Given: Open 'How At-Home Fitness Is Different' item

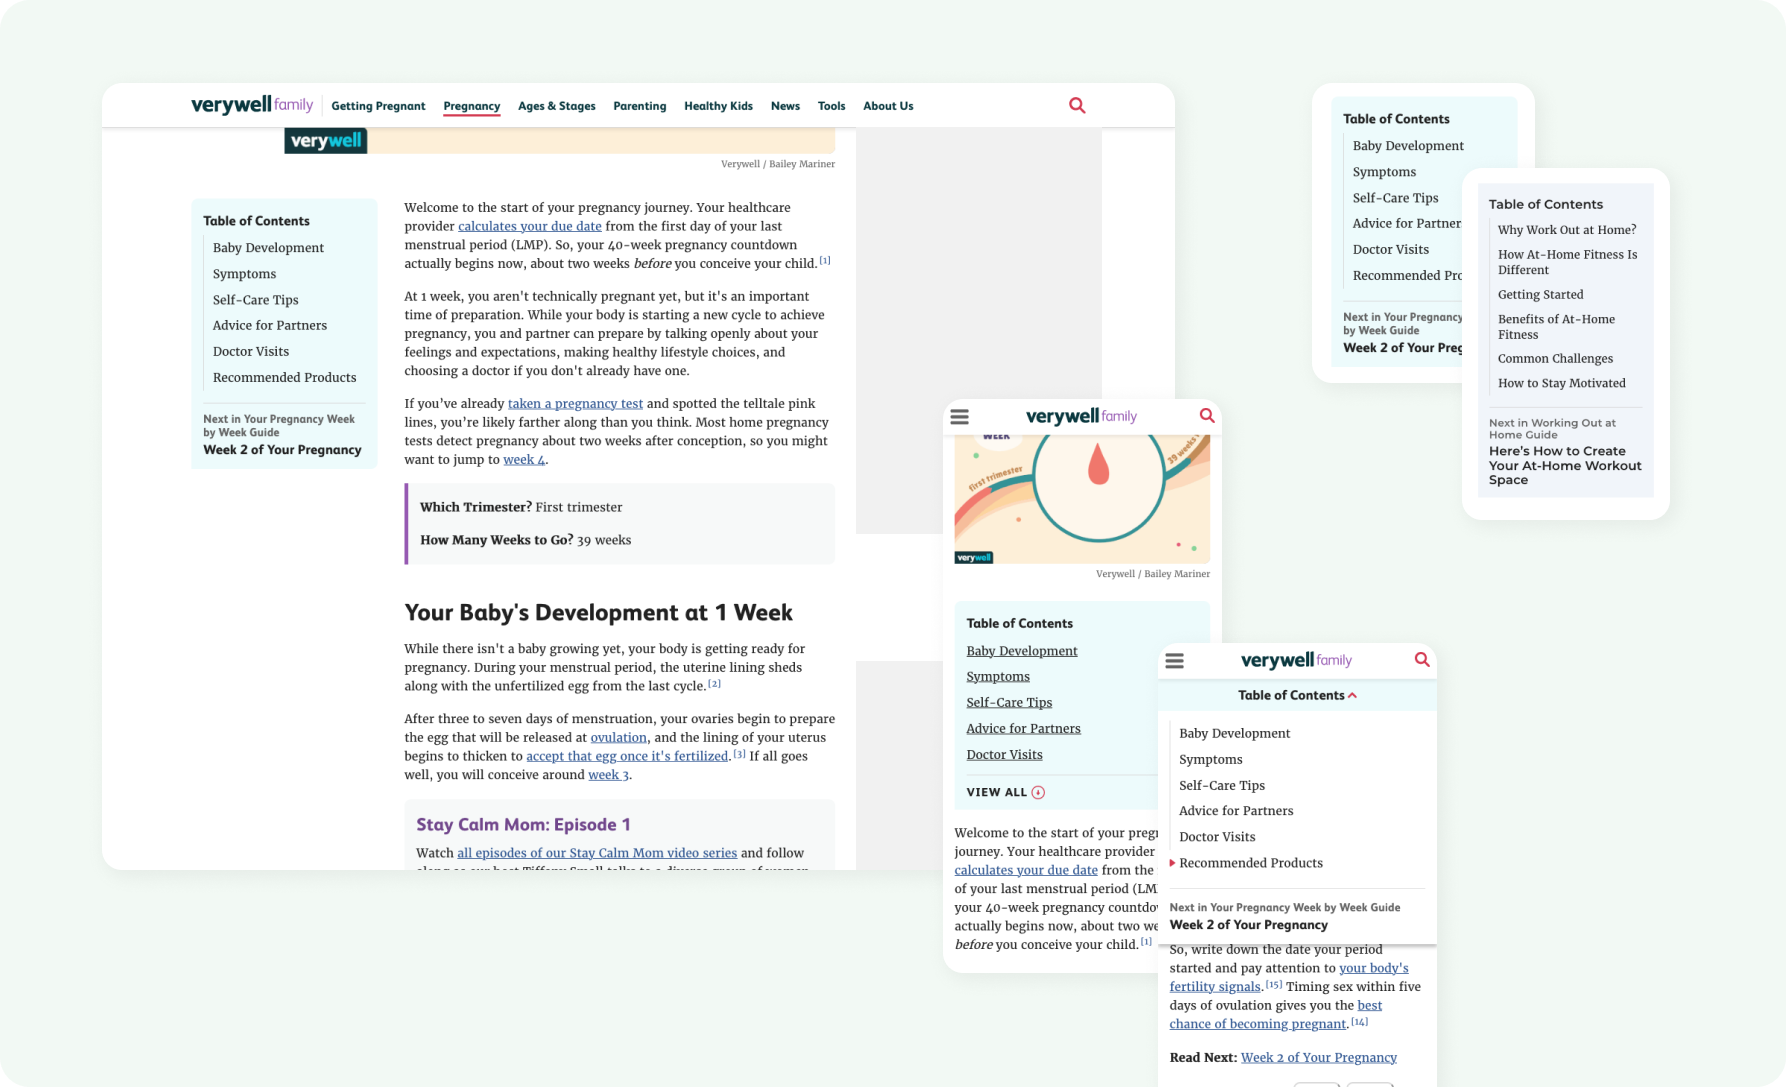Looking at the screenshot, I should tap(1567, 262).
